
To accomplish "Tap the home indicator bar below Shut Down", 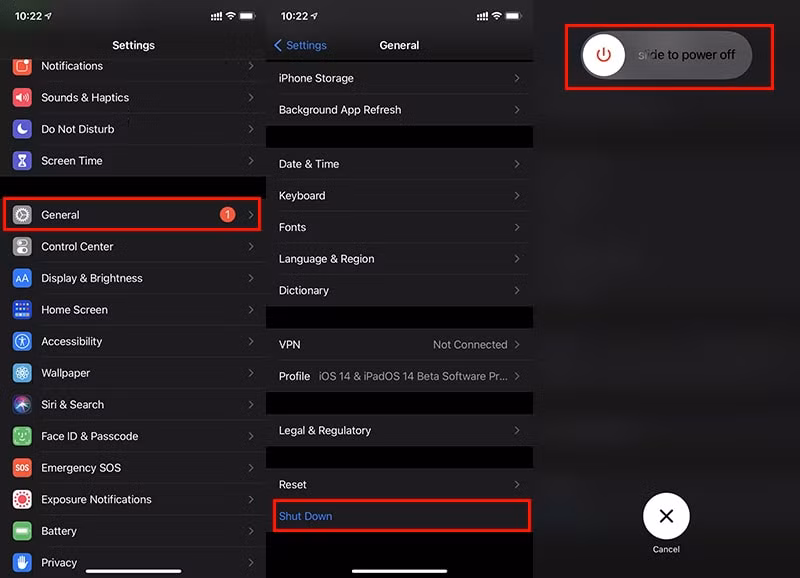I will [x=399, y=571].
